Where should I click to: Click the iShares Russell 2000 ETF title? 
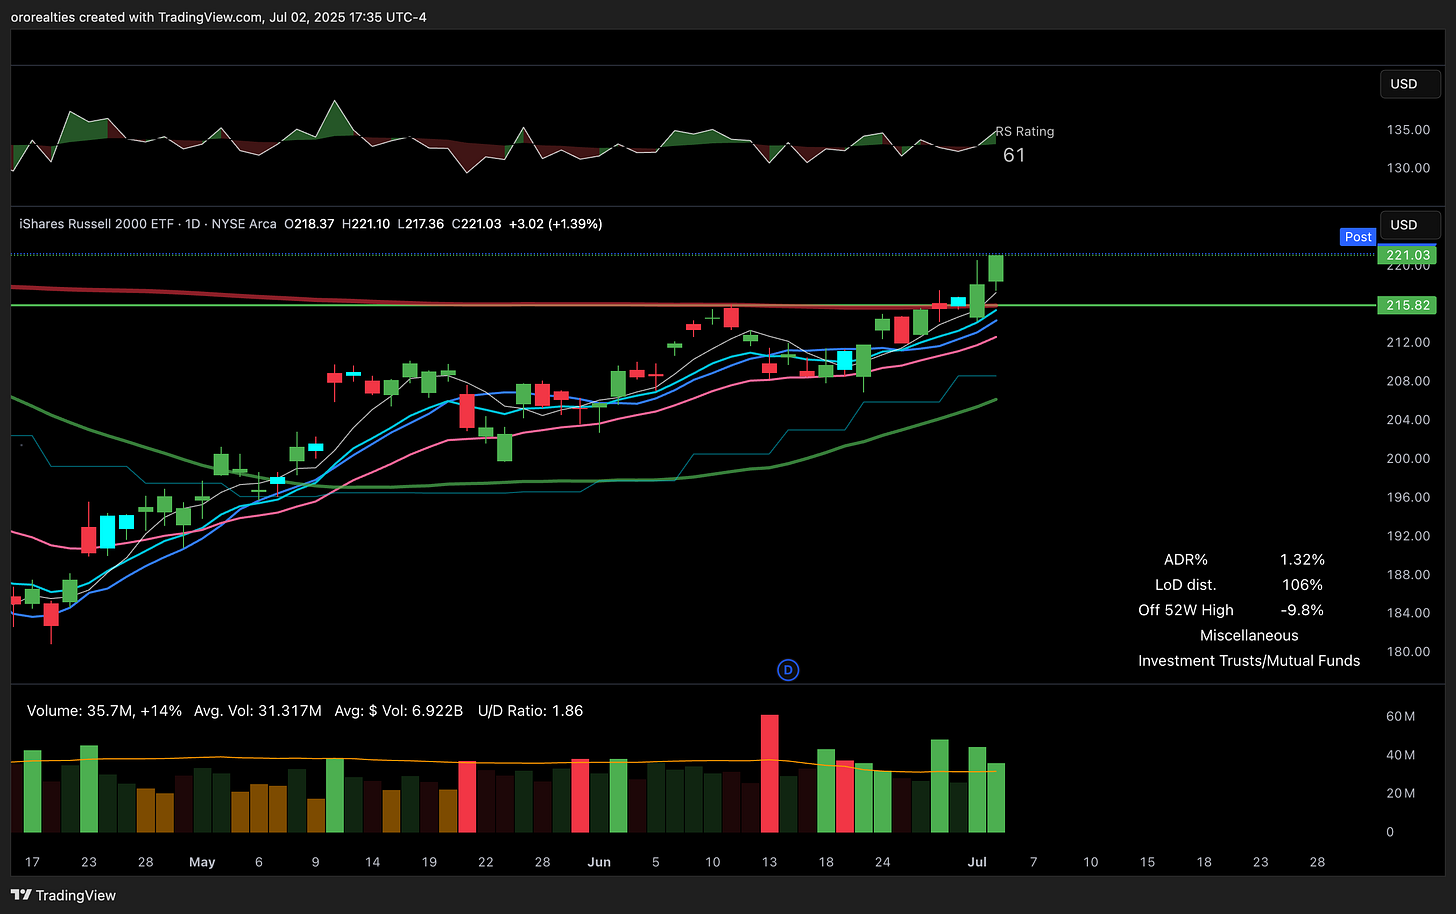(x=96, y=224)
